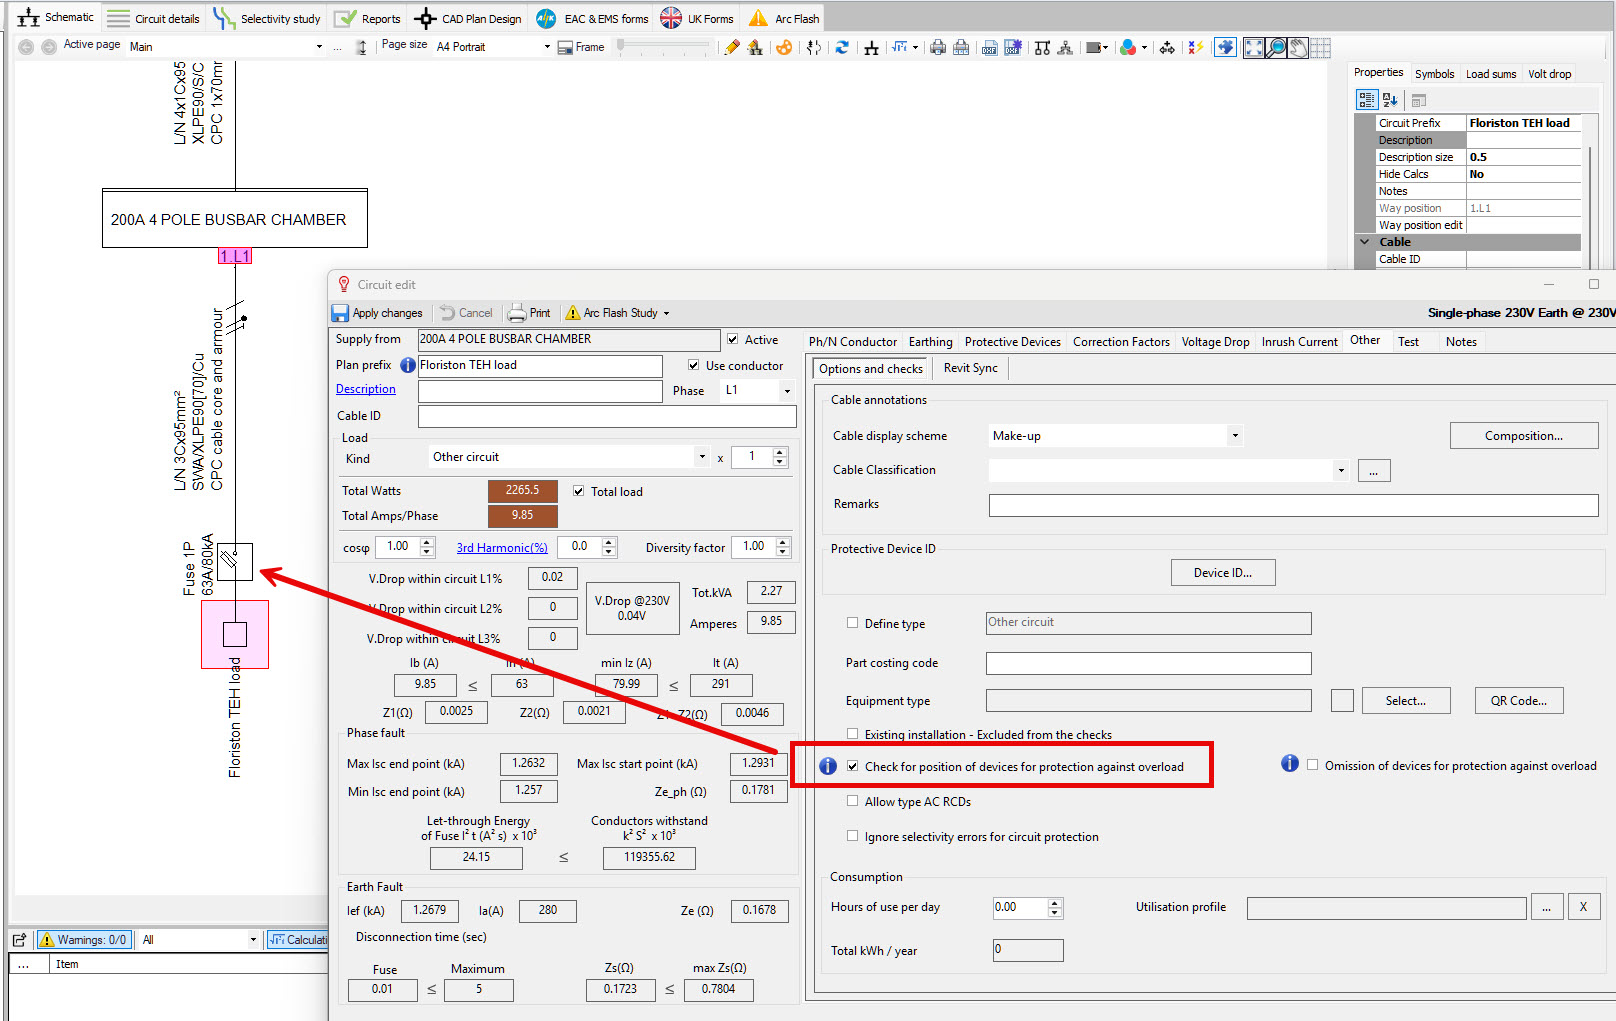Click the pencil edit icon in toolbar
Screen dimensions: 1616x1021
[732, 47]
